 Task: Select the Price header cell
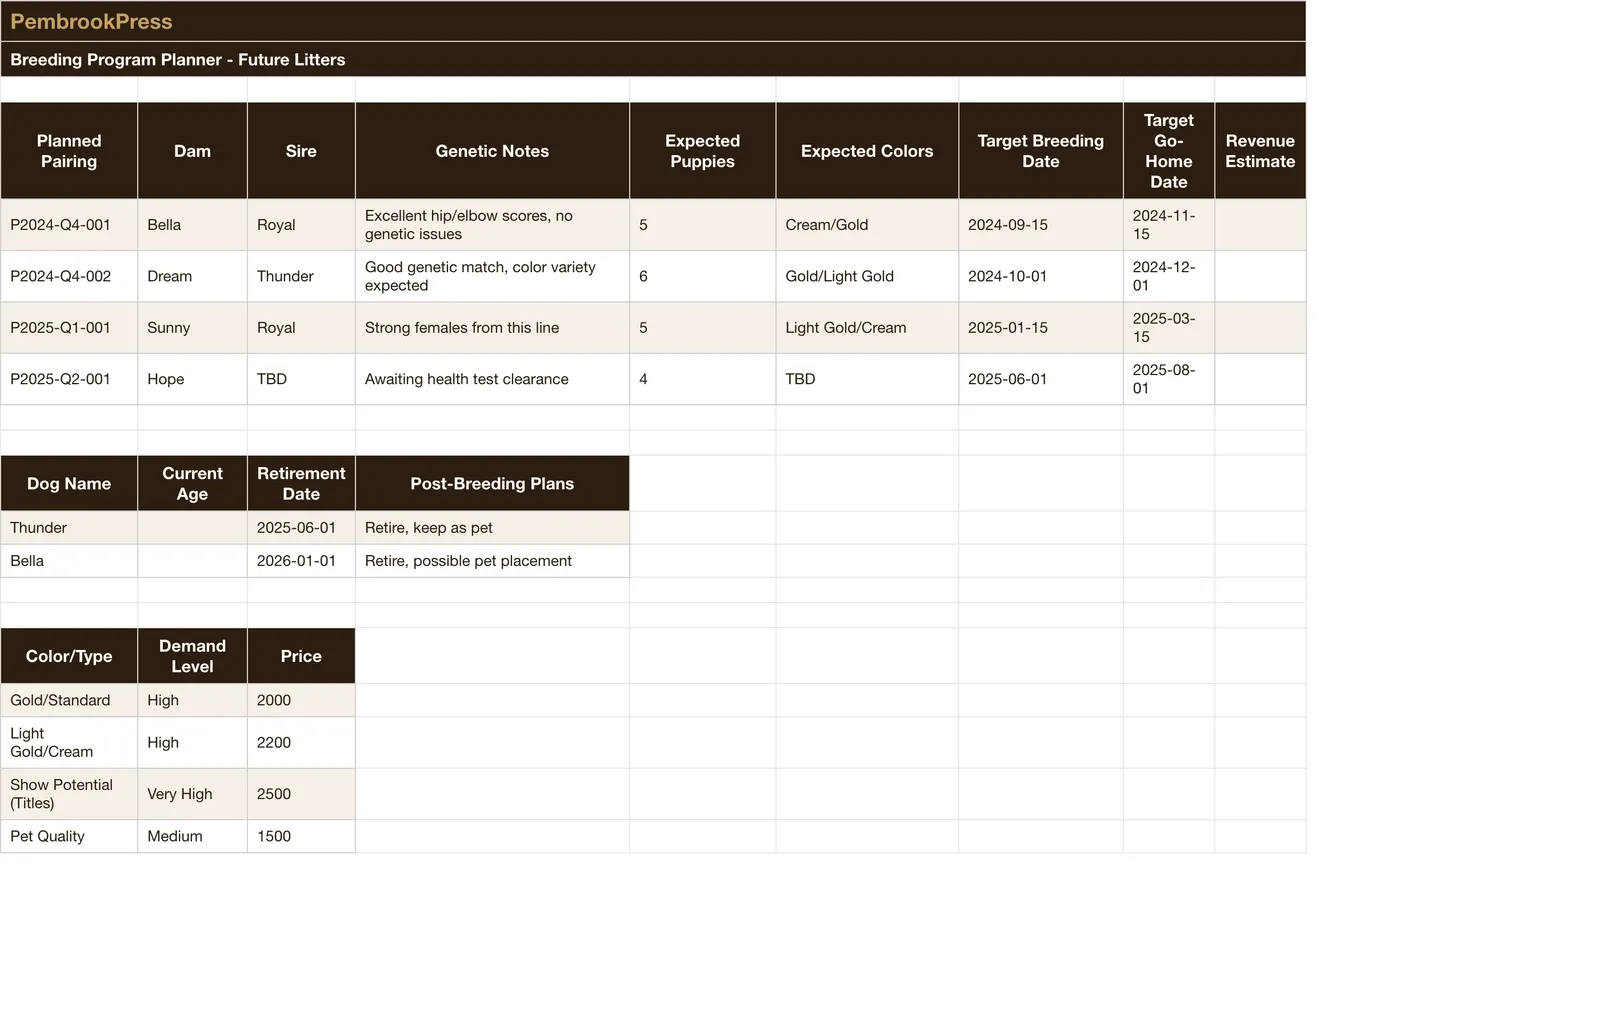pyautogui.click(x=301, y=656)
